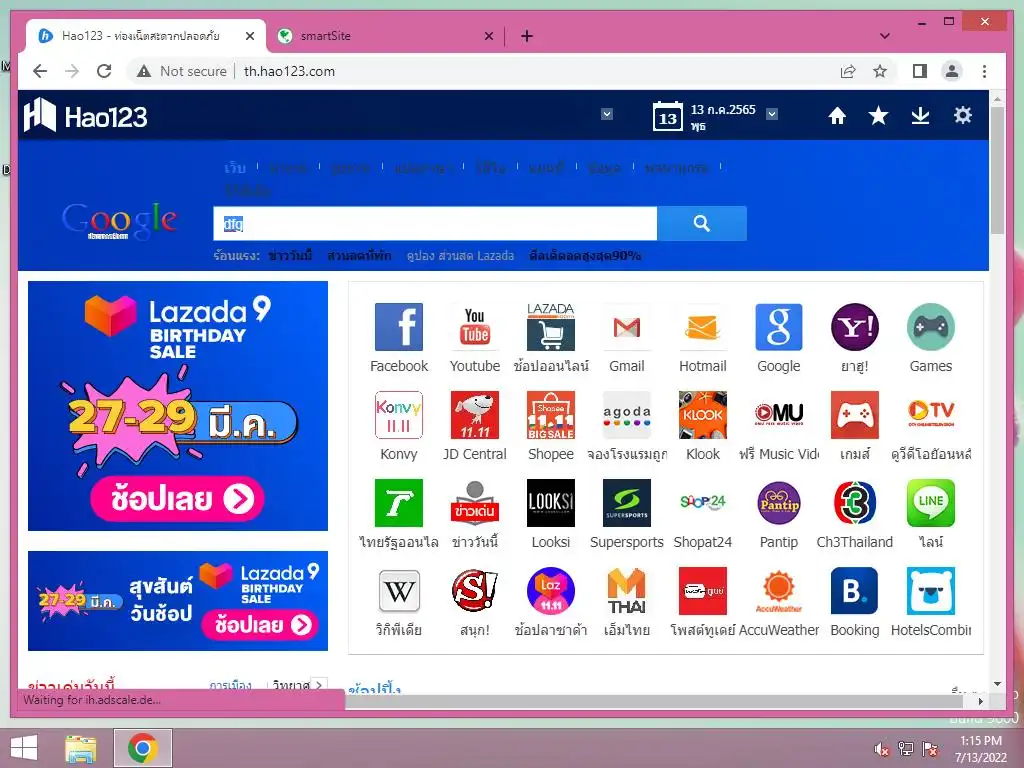Open the Facebook shortcut icon
This screenshot has width=1024, height=768.
click(x=398, y=327)
